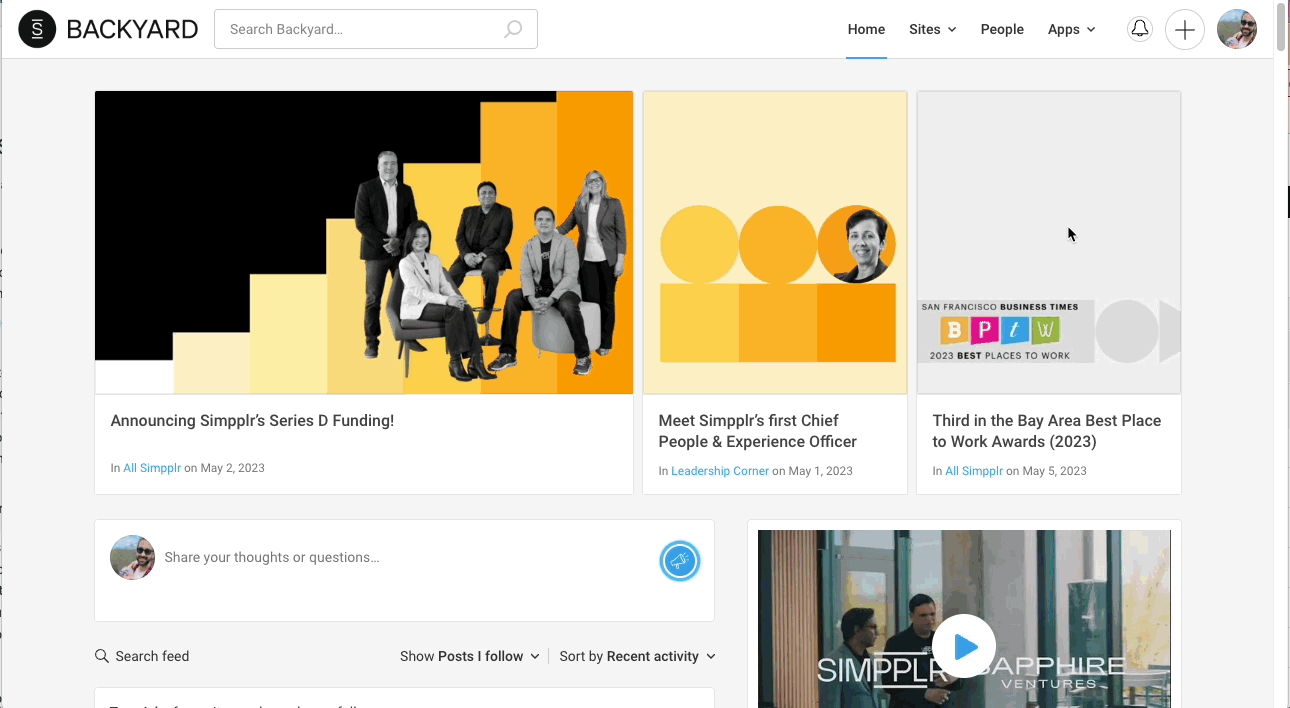This screenshot has width=1290, height=708.
Task: Click All Simpplr link dated May 2, 2023
Action: coord(152,468)
